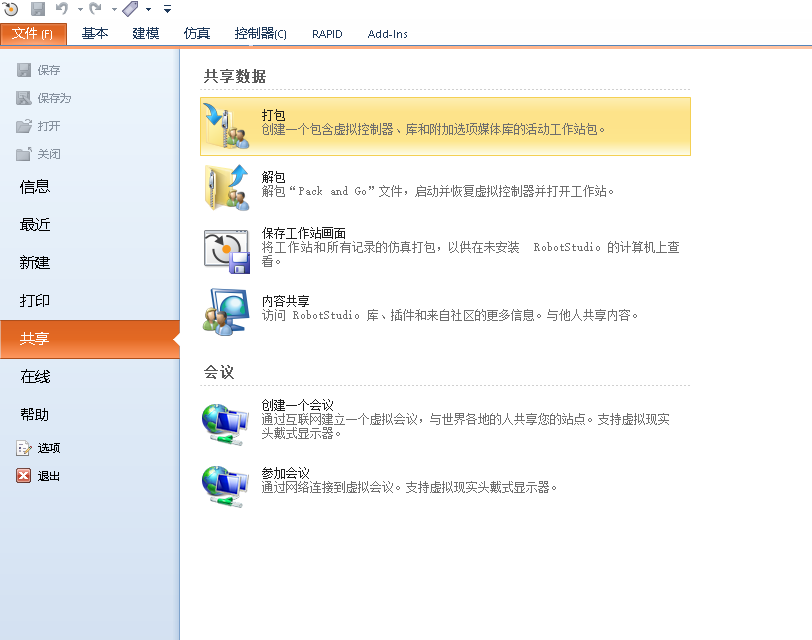Click the Join Meeting (参加会议) icon
812x640 pixels.
tap(226, 485)
